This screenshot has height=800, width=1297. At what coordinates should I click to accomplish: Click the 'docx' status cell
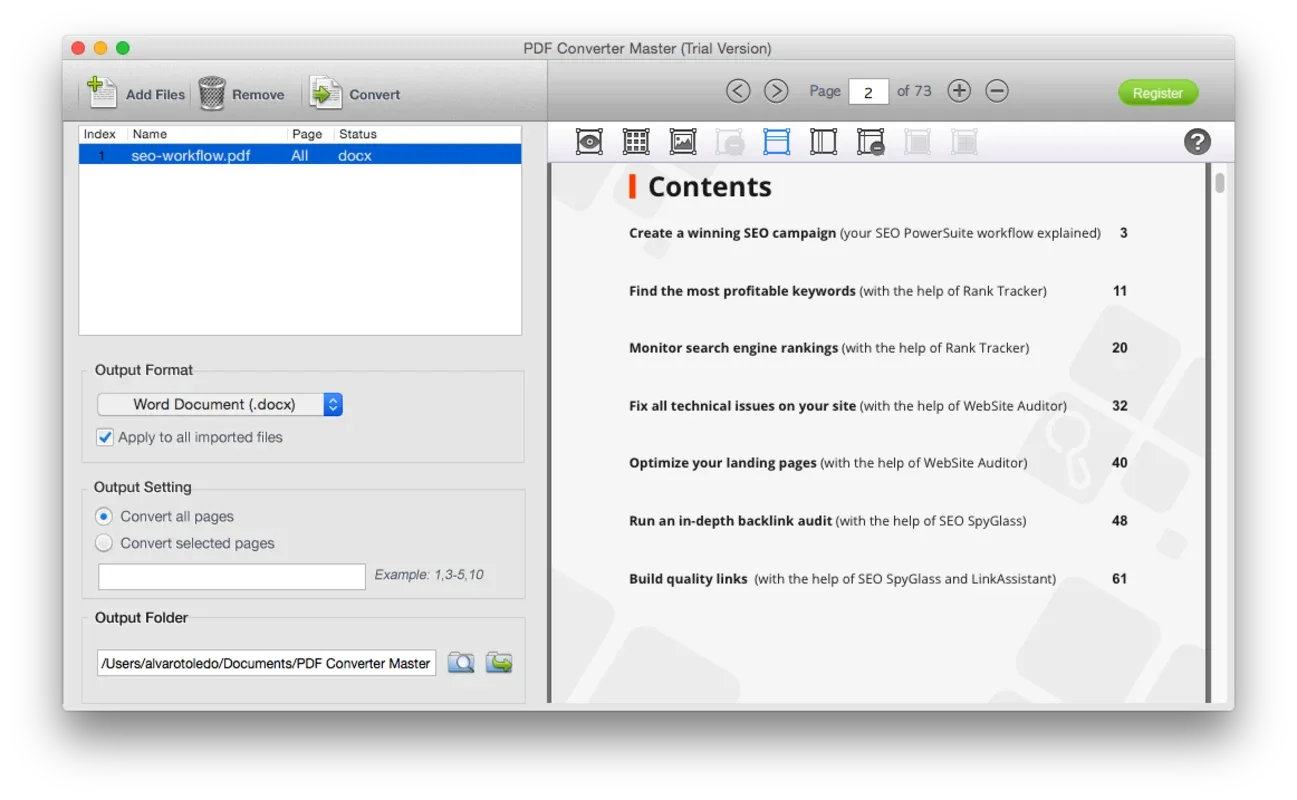(x=355, y=155)
